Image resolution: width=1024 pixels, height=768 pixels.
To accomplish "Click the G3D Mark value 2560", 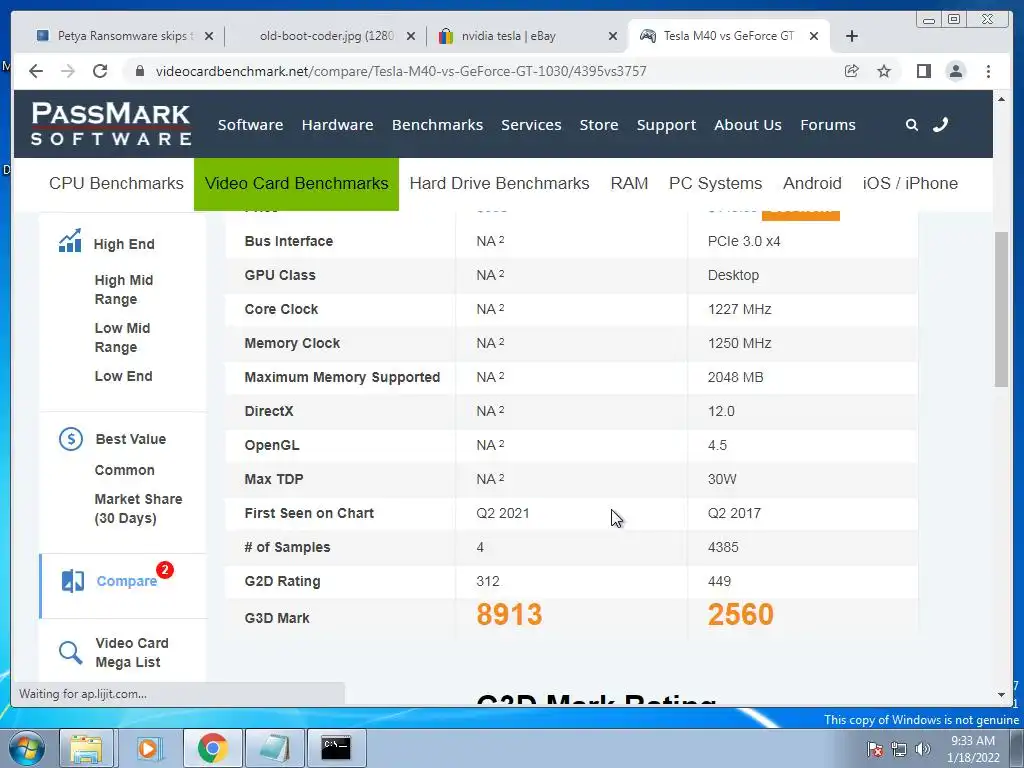I will coord(741,615).
